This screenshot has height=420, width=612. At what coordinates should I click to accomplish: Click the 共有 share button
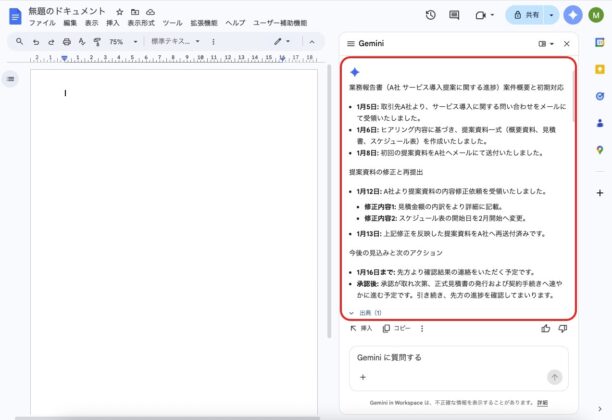tap(526, 15)
